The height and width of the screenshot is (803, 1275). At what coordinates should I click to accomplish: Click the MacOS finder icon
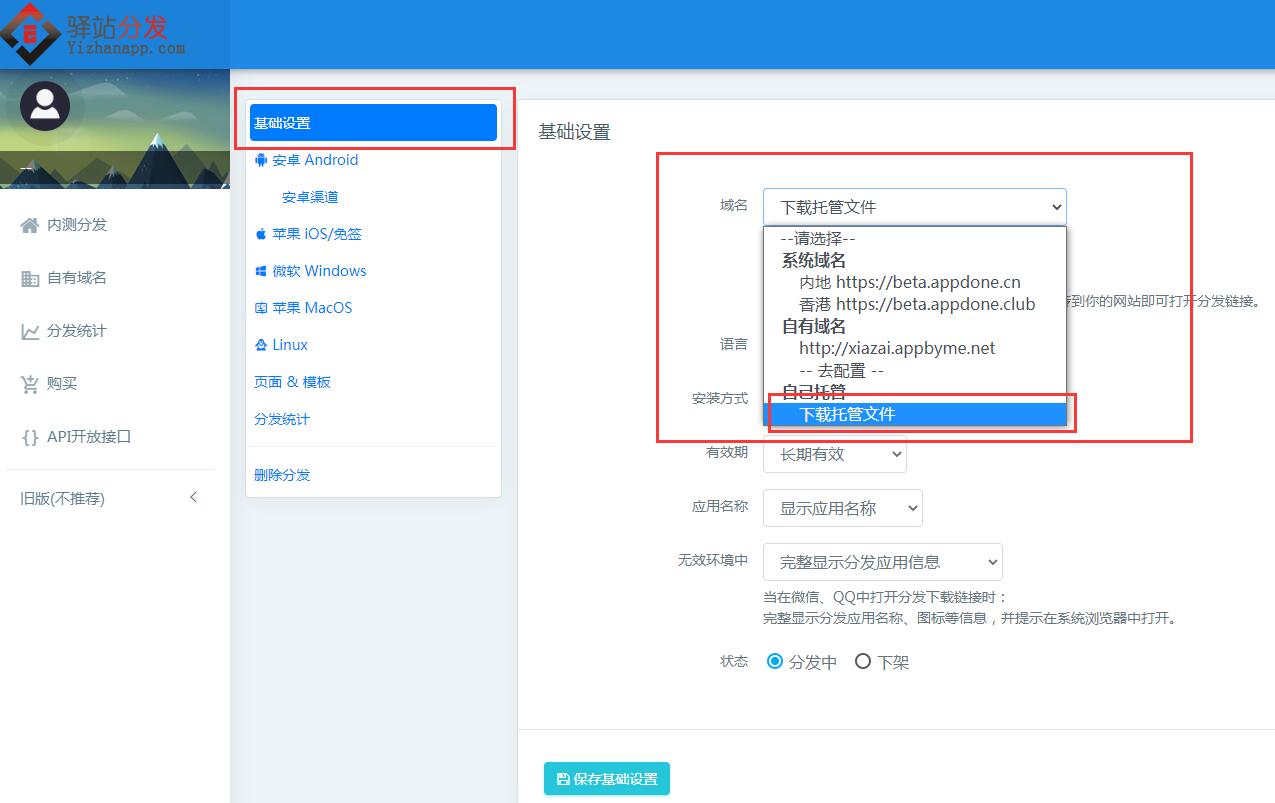click(261, 308)
